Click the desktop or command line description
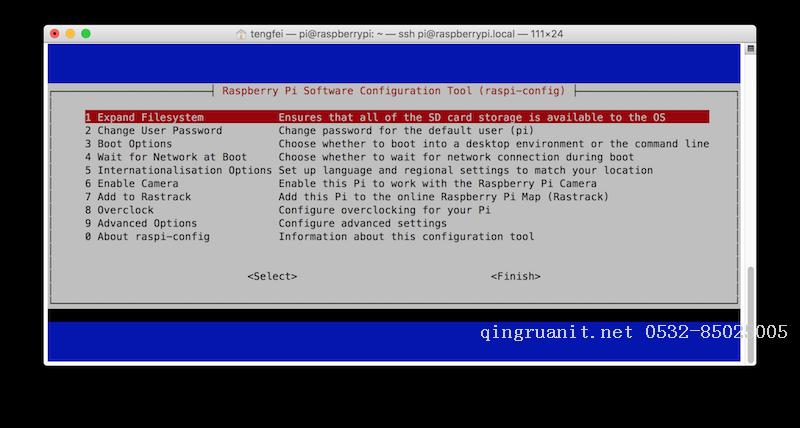The image size is (800, 428). click(493, 144)
